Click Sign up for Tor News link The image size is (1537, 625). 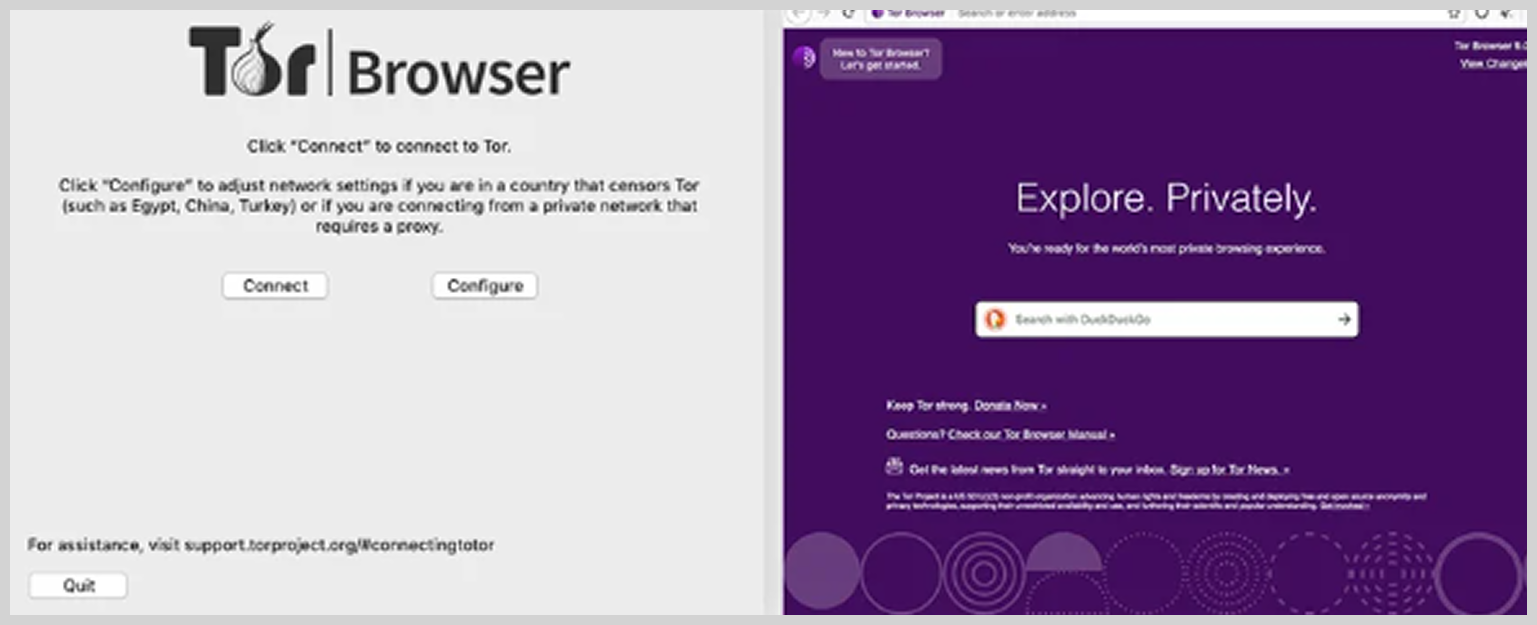pos(1229,469)
